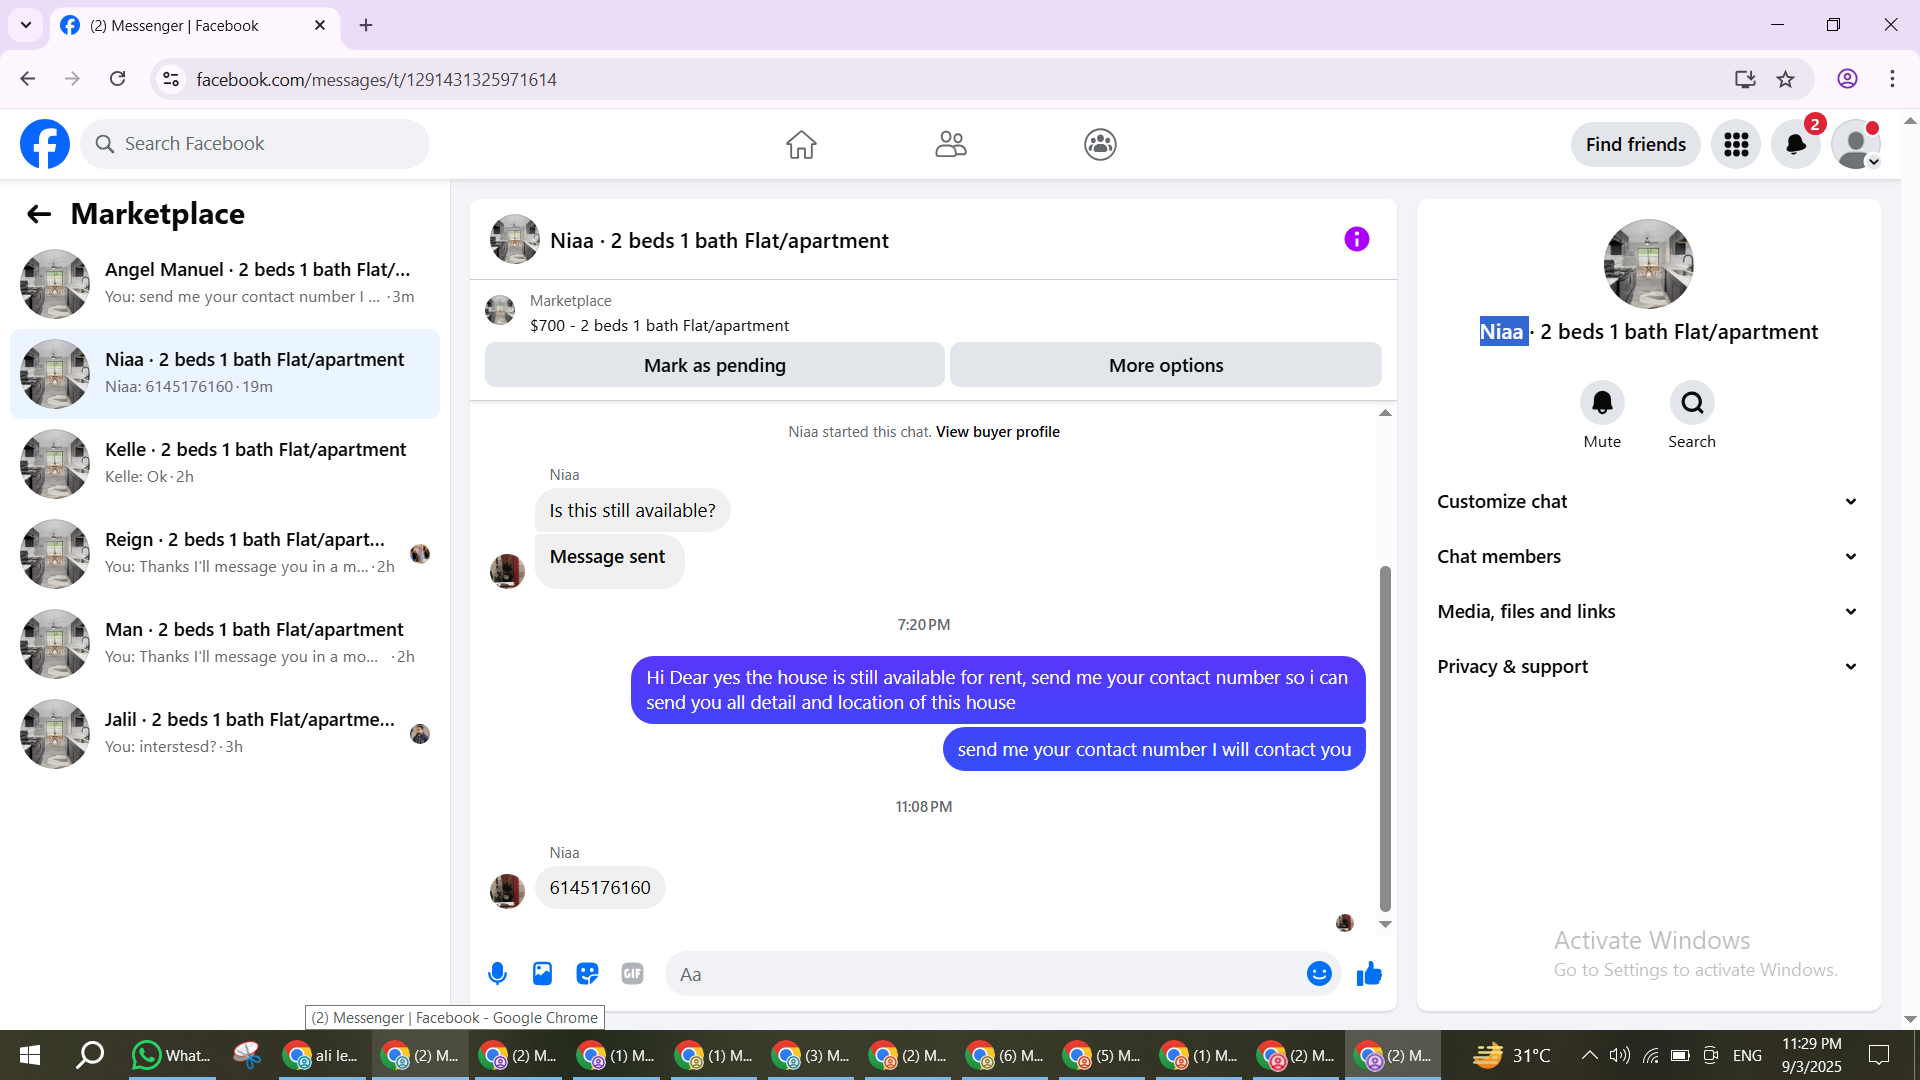1920x1080 pixels.
Task: Go to the Home feed icon
Action: (801, 144)
